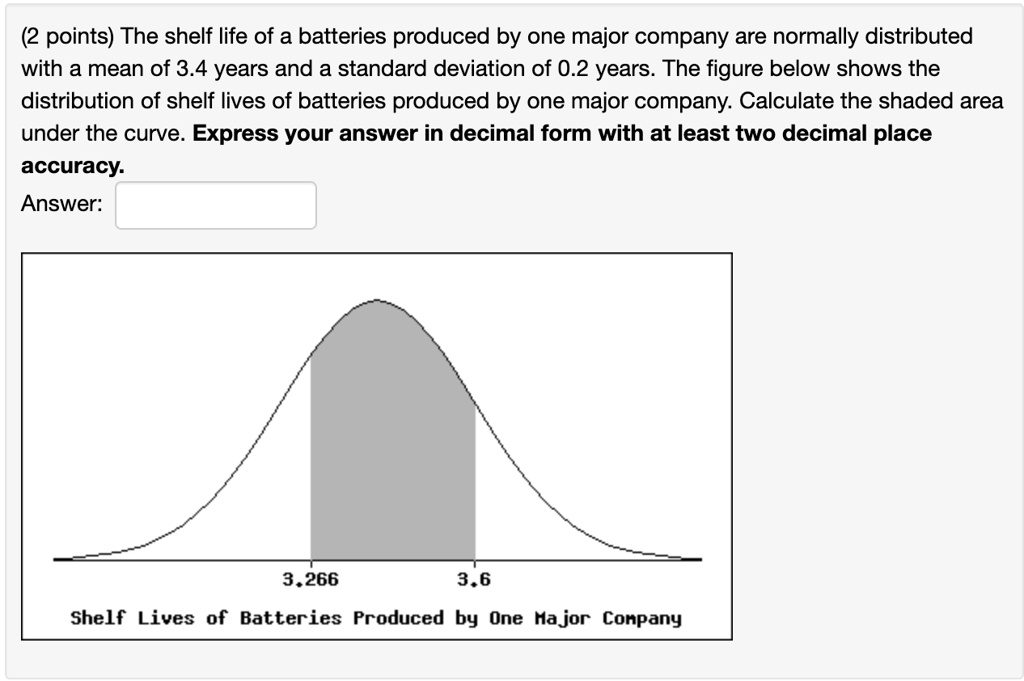Click the peak of the bell curve
This screenshot has width=1024, height=681.
[x=377, y=300]
